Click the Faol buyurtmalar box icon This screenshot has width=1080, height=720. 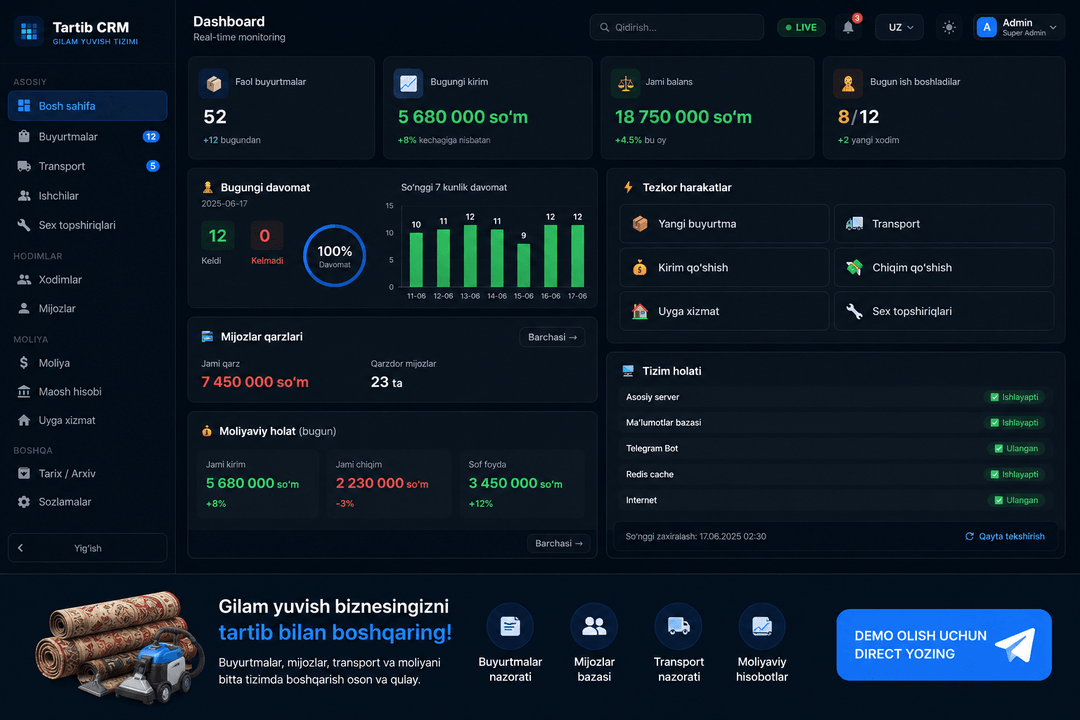click(x=214, y=83)
